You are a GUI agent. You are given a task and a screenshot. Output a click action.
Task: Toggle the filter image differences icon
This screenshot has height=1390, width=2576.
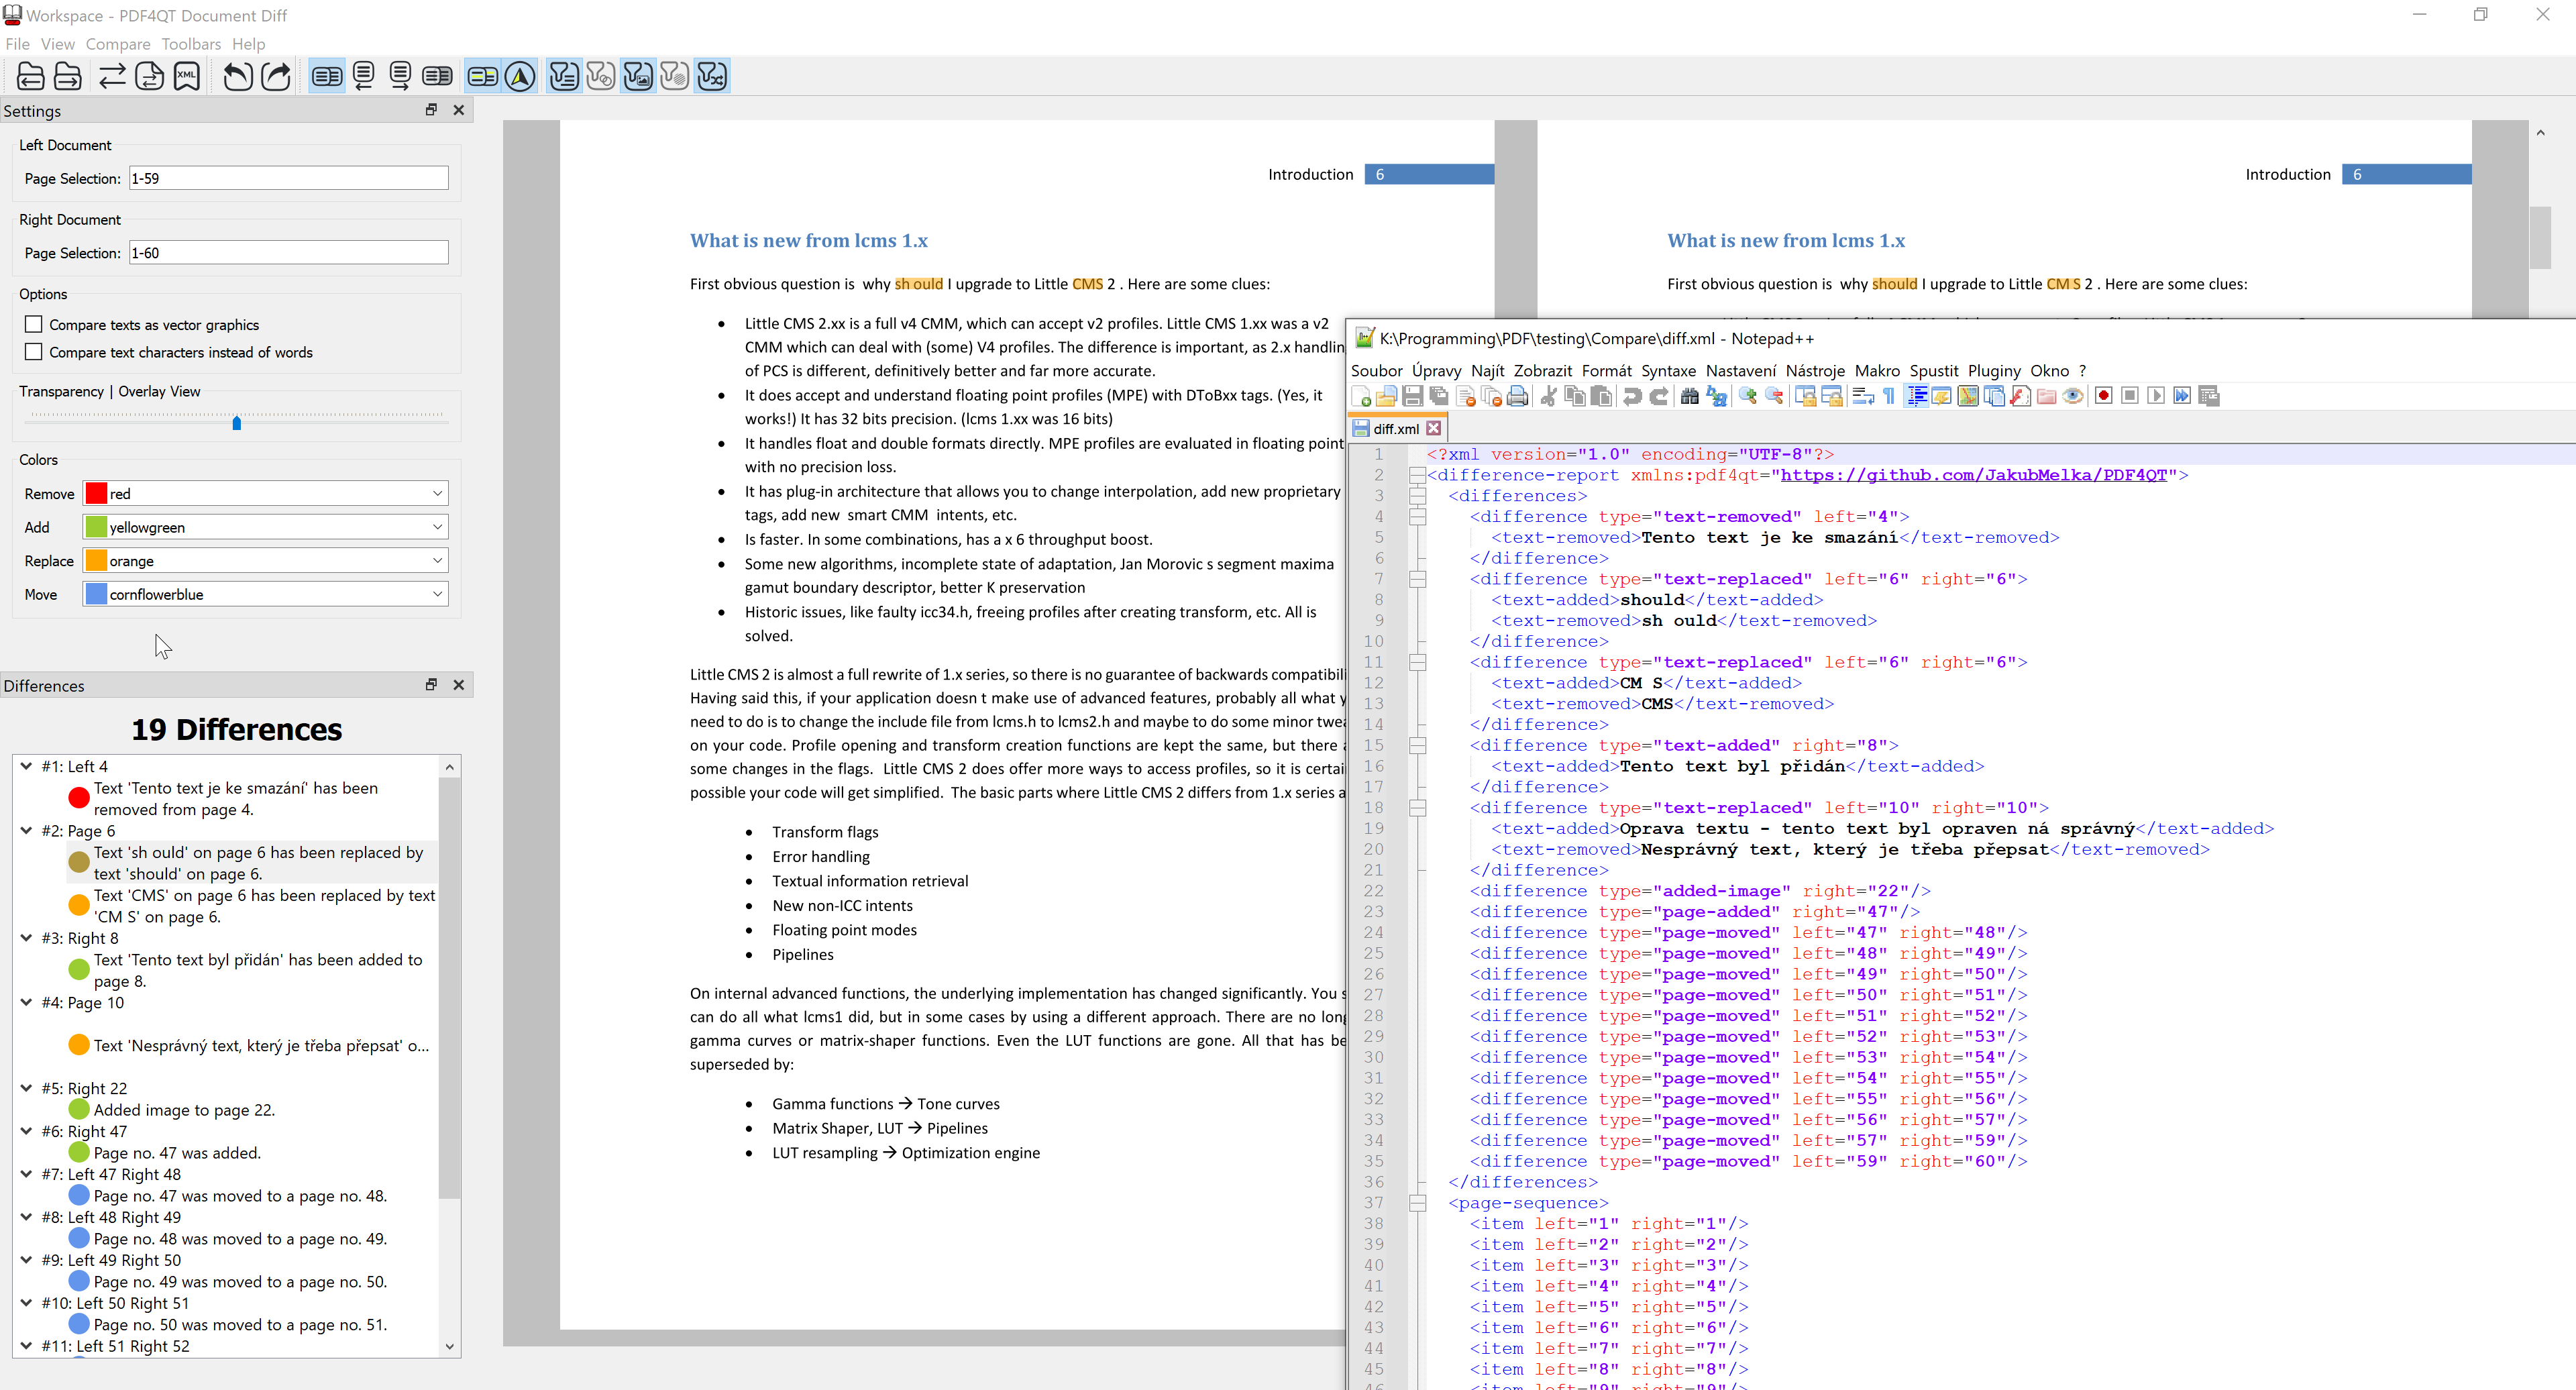[638, 76]
